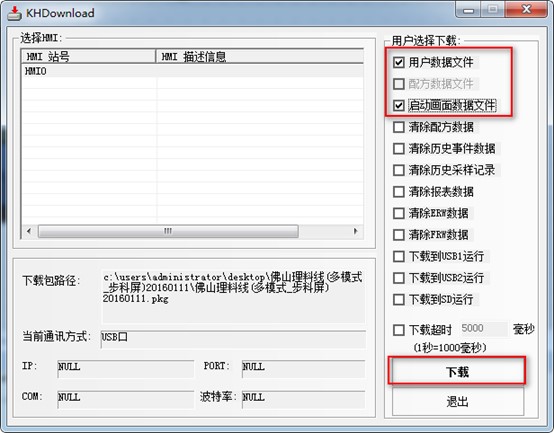Viewport: 554px width, 433px height.
Task: Select 下载到SD运行 checkbox
Action: tap(399, 299)
